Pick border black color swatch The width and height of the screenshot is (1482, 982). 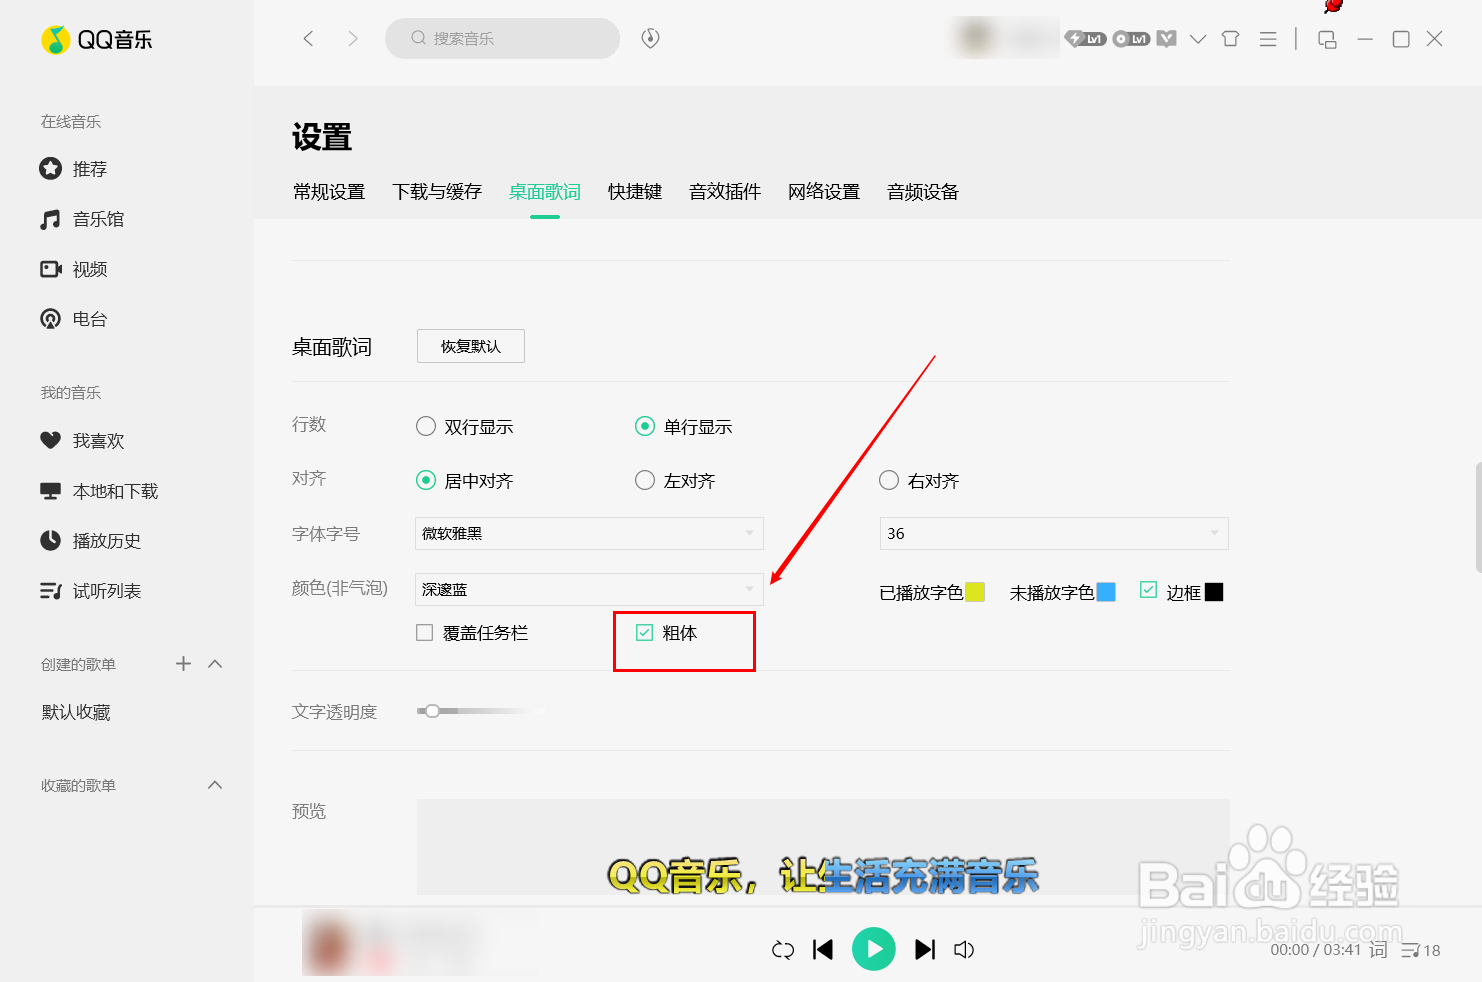click(x=1214, y=592)
